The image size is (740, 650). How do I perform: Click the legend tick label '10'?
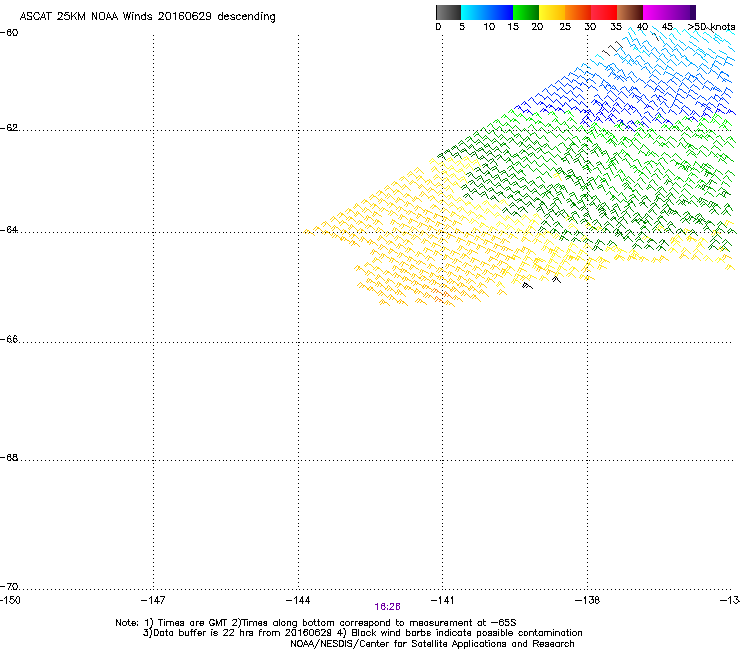[x=489, y=27]
